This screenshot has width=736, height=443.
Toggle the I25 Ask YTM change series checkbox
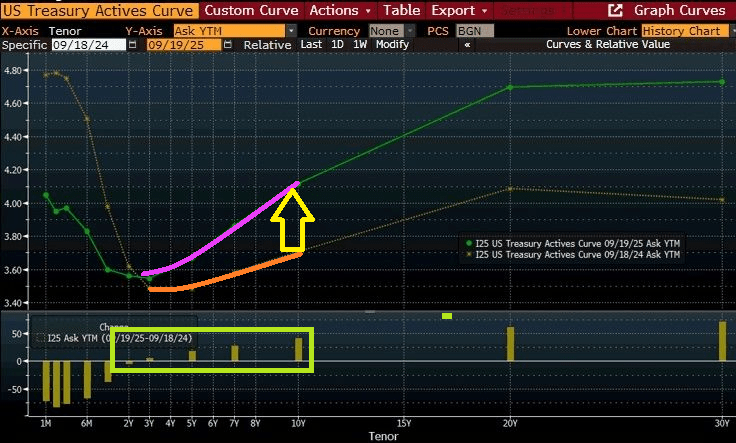coord(40,339)
